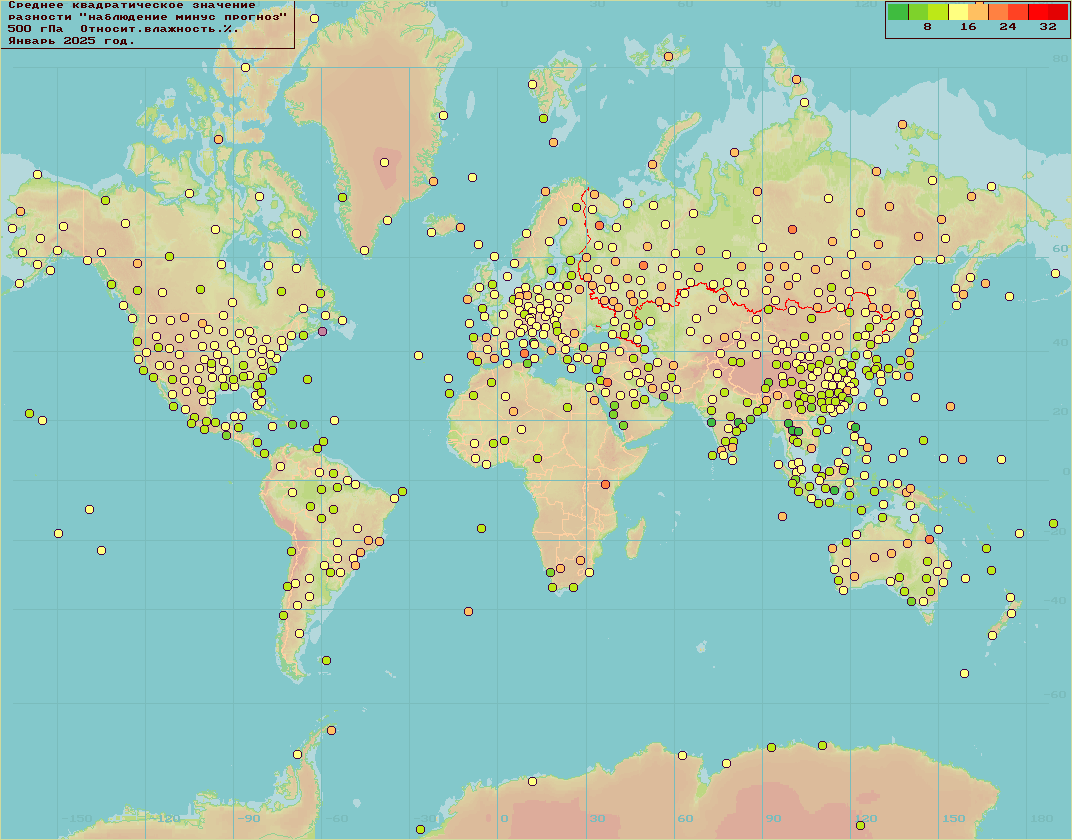Click the red station marker in northeastern Australia

click(x=929, y=539)
